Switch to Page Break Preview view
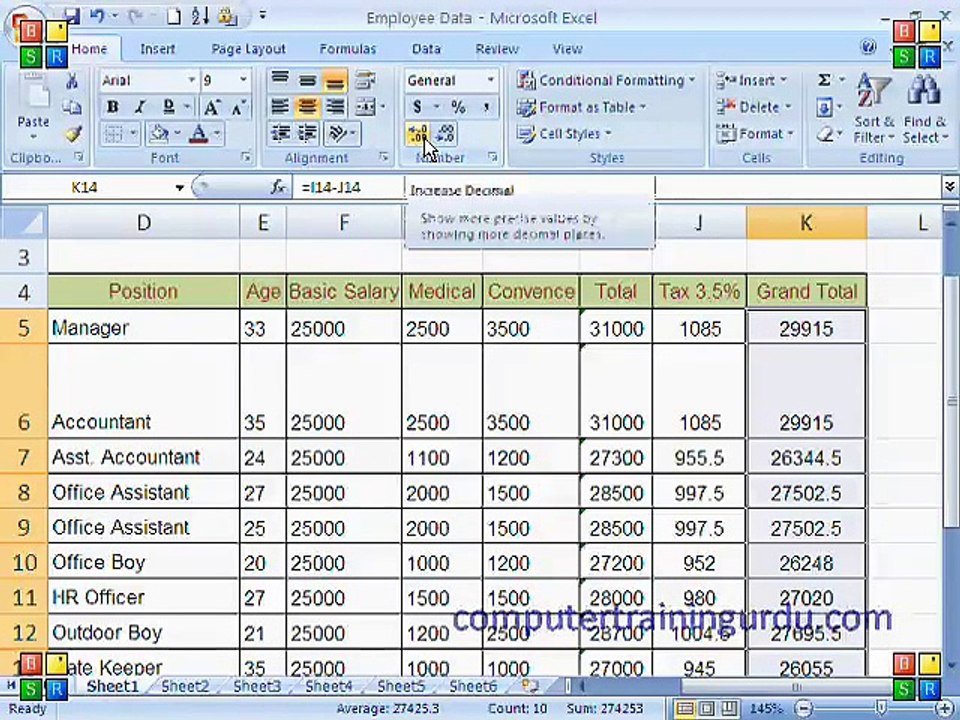This screenshot has height=720, width=960. click(729, 709)
